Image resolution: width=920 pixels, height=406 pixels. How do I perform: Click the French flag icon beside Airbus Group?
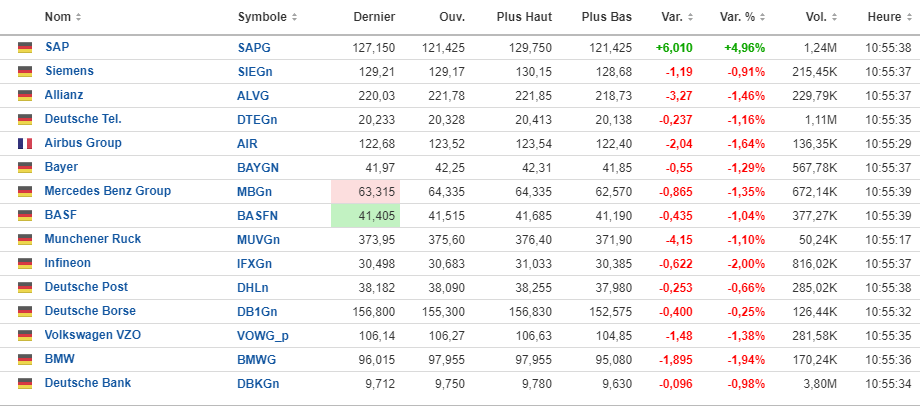[25, 144]
